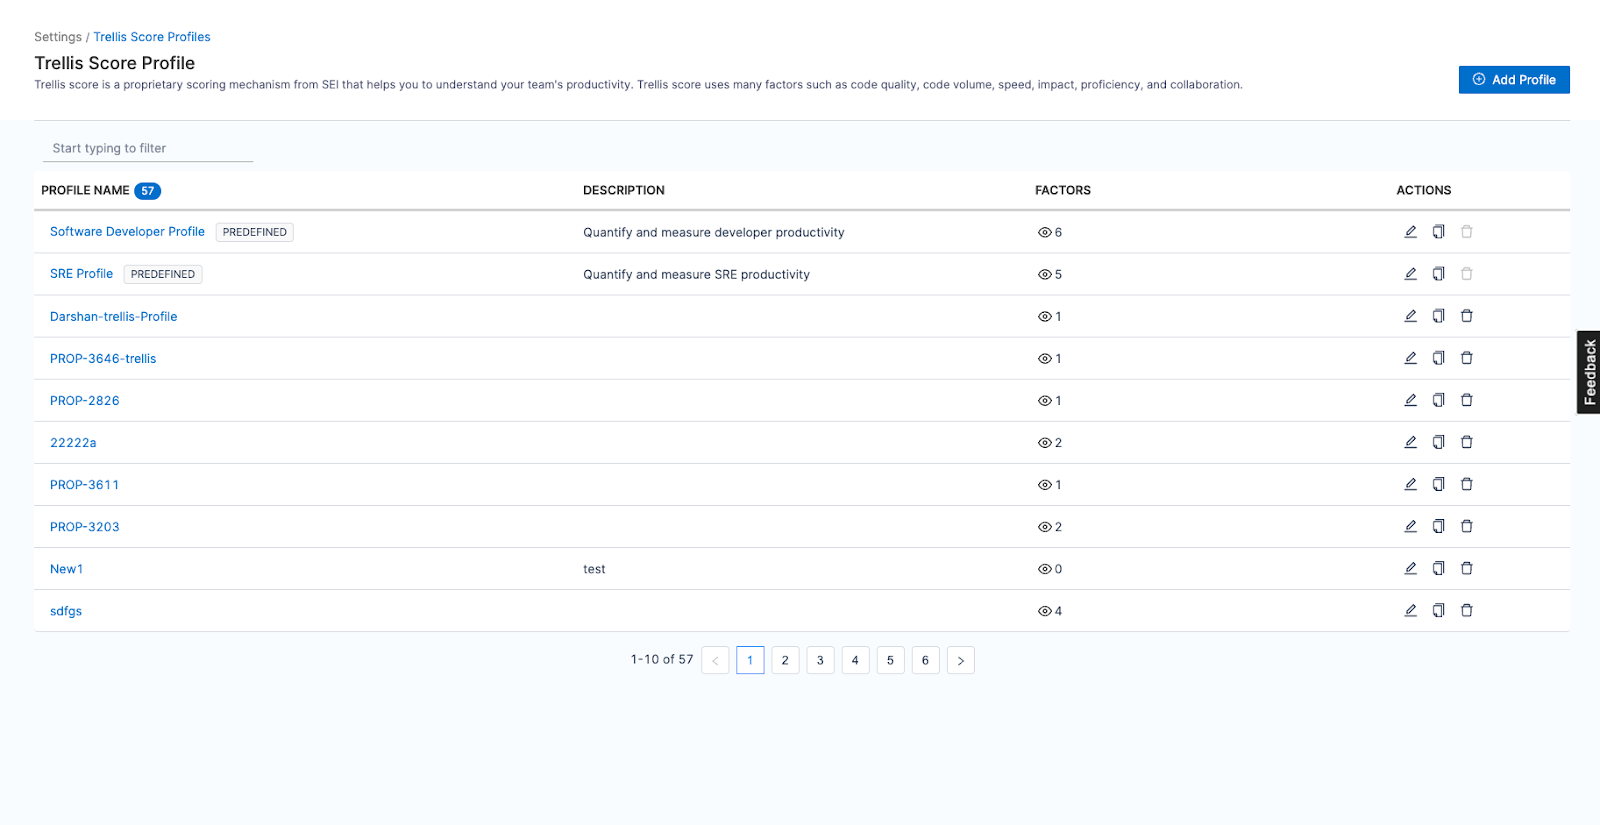Click the Settings breadcrumb

[58, 37]
